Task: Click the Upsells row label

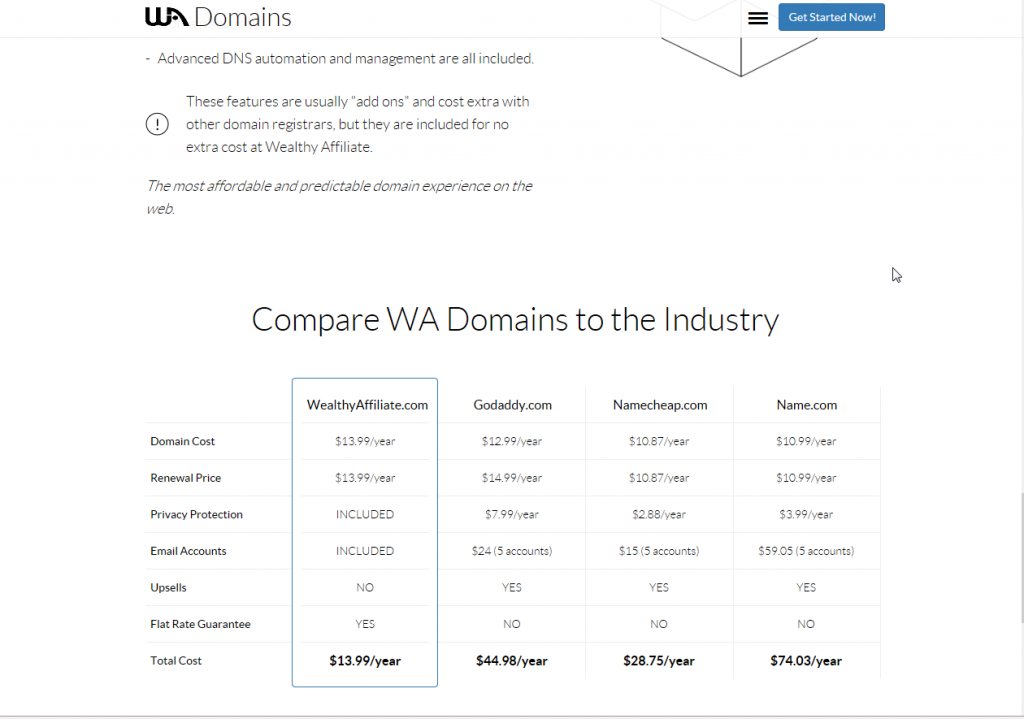Action: (168, 588)
